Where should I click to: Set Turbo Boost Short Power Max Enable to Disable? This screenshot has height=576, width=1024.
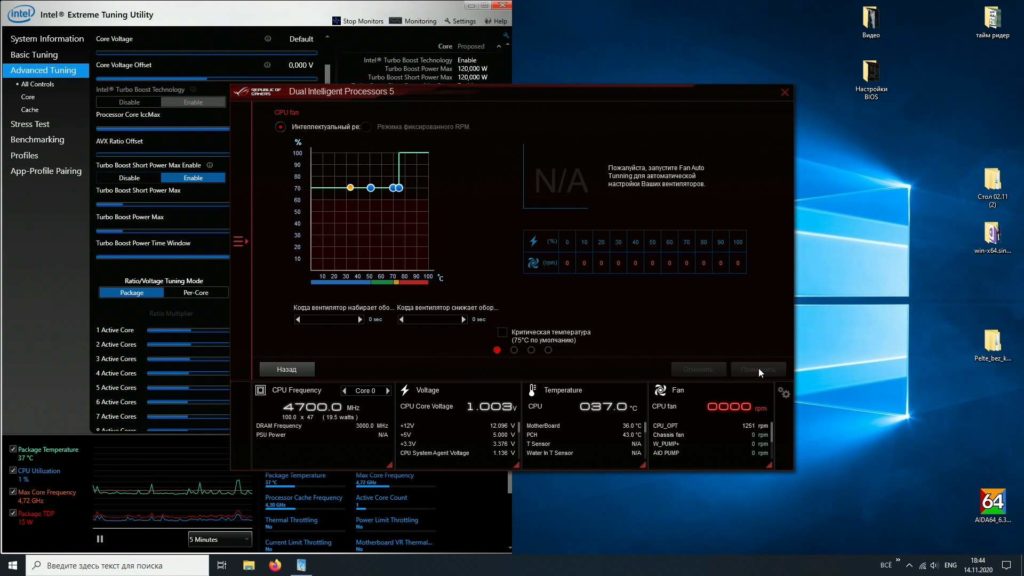tap(129, 178)
